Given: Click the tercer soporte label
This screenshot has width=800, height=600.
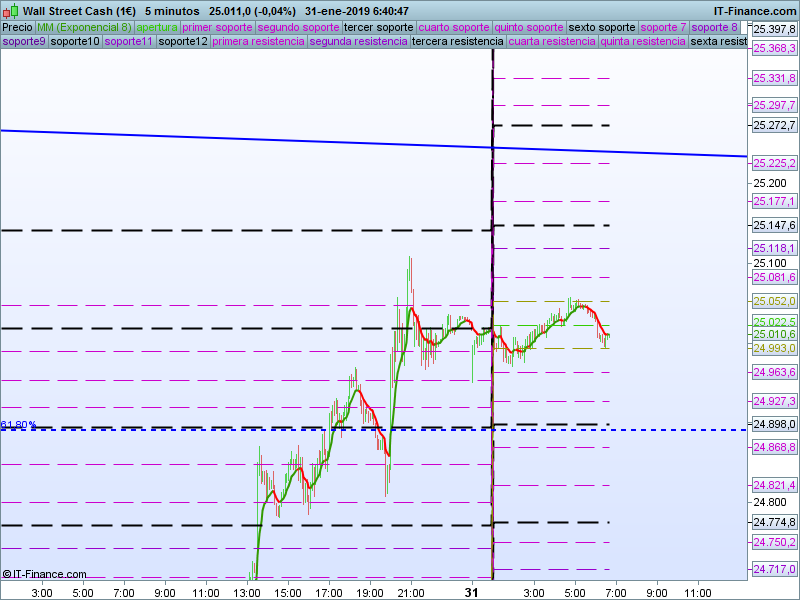Looking at the screenshot, I should [379, 28].
